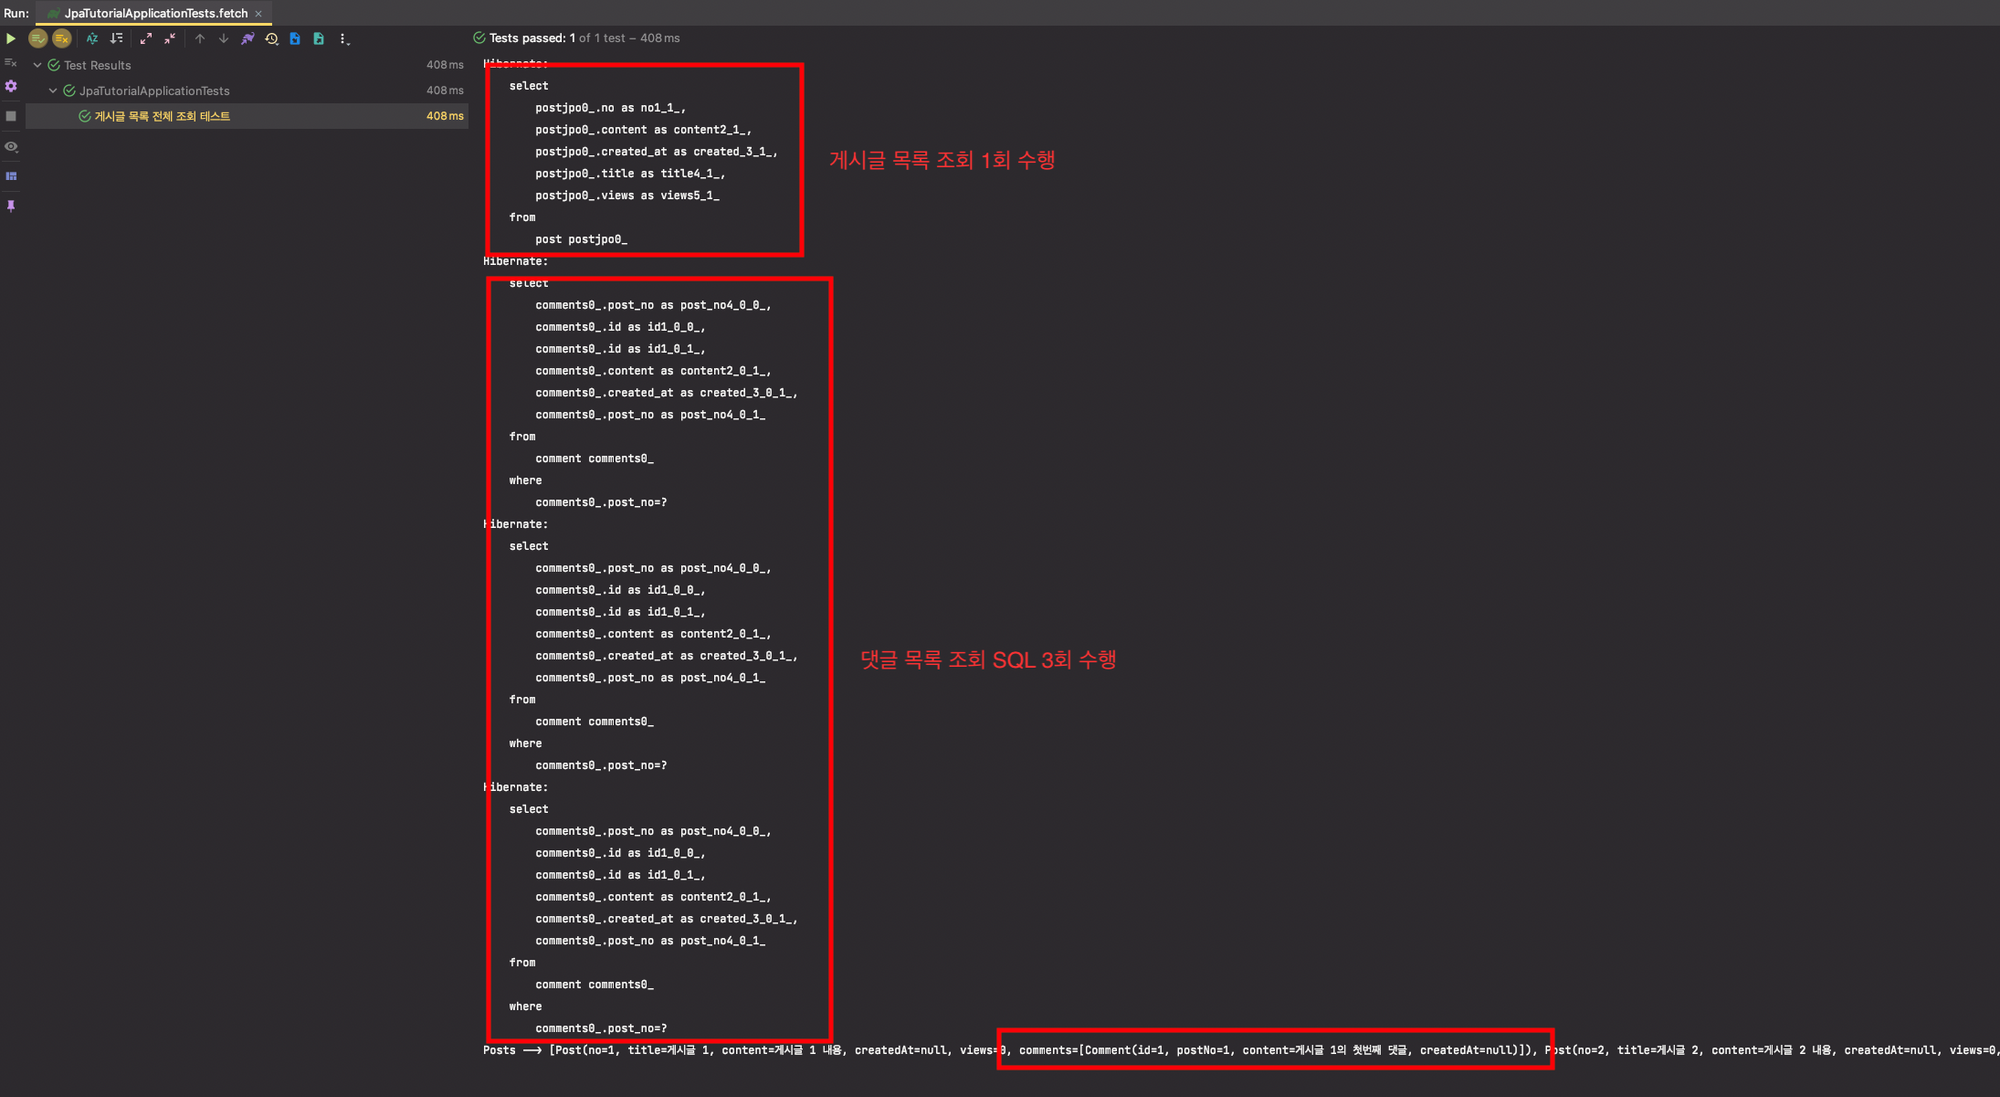Image resolution: width=2000 pixels, height=1097 pixels.
Task: Pin the run tab with pin icon
Action: [11, 206]
